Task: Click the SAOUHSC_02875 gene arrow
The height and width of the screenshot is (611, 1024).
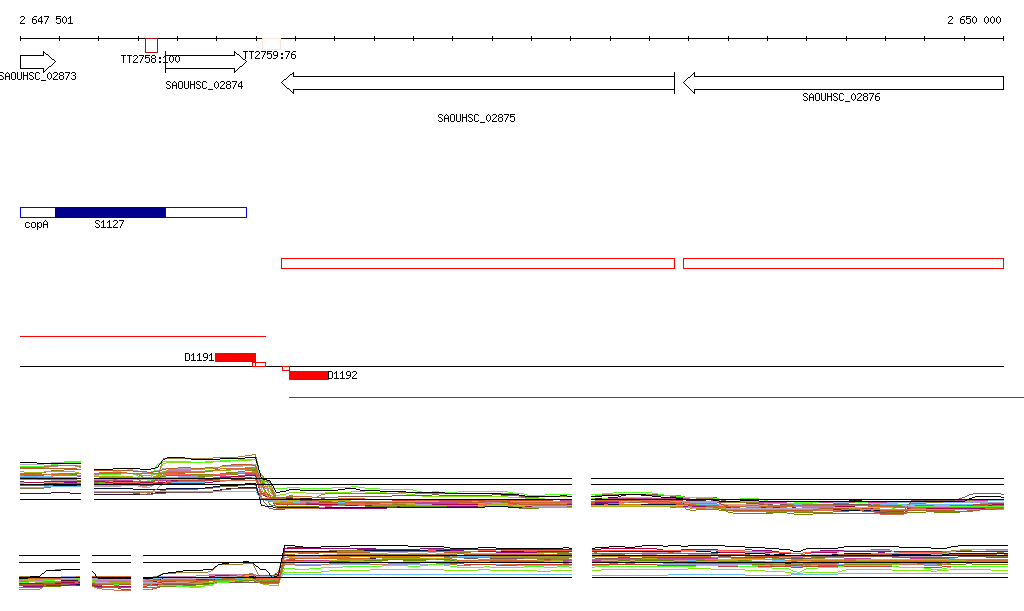Action: pyautogui.click(x=477, y=83)
